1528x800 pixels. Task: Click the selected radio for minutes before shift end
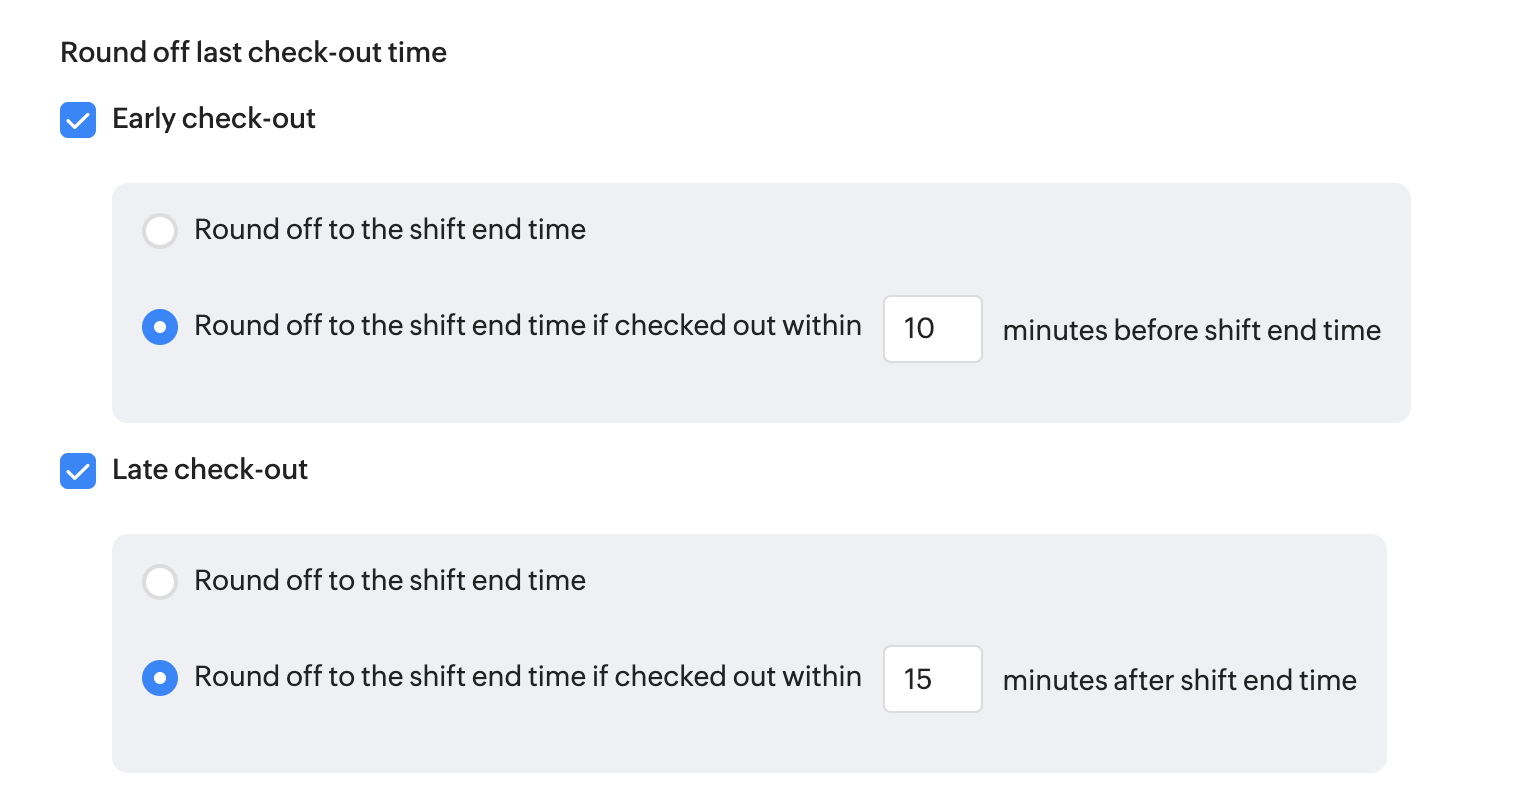pos(160,327)
